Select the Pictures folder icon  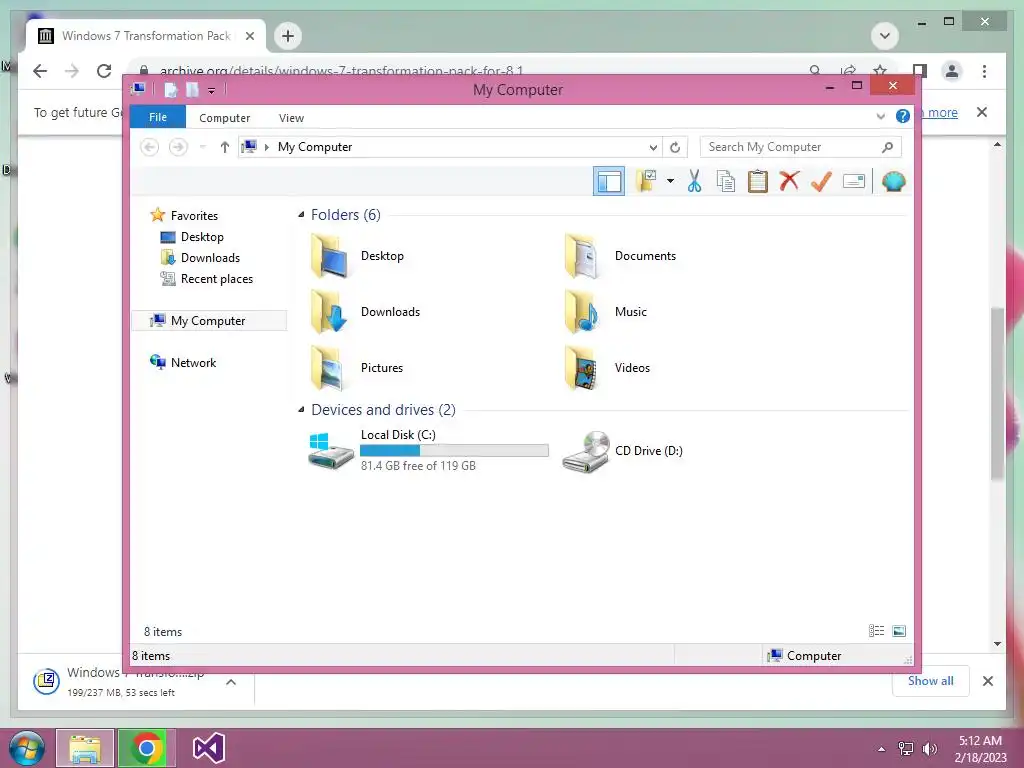pyautogui.click(x=329, y=368)
